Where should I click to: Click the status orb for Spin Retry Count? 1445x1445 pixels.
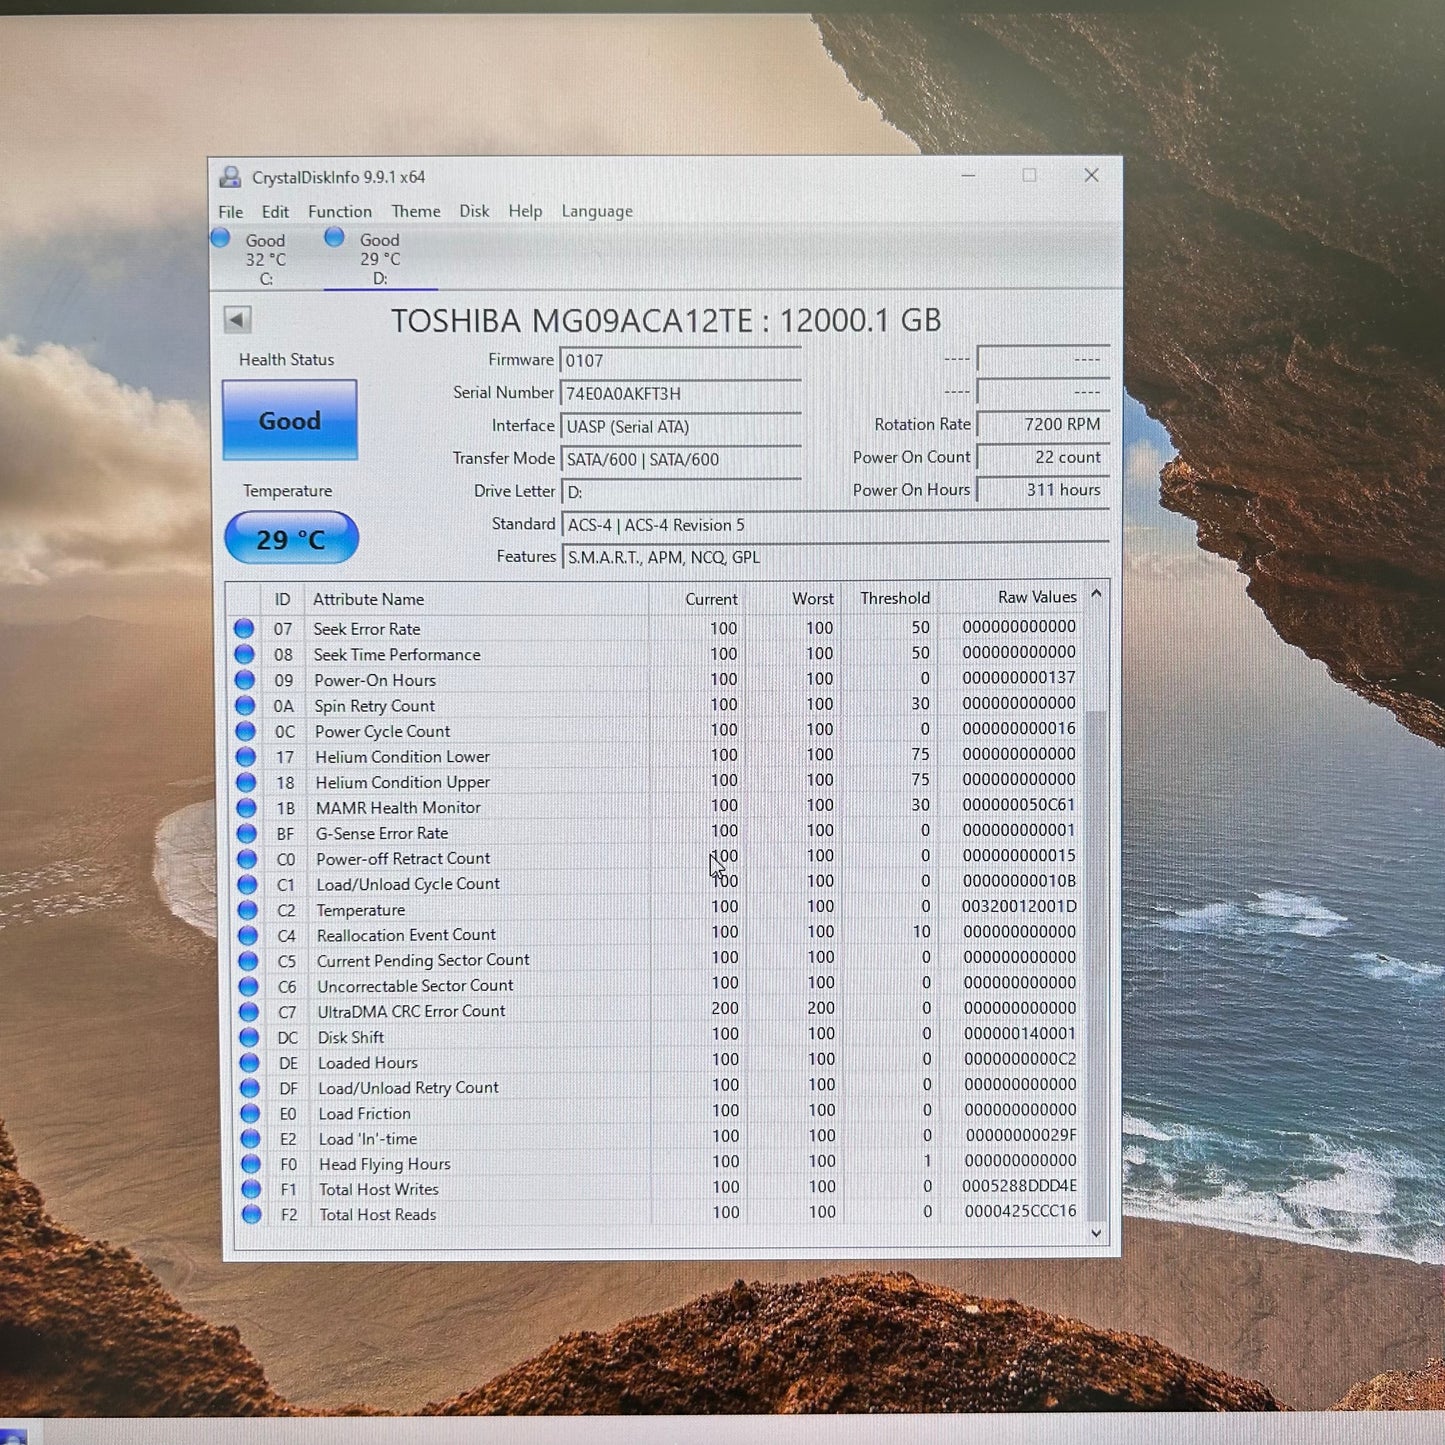(x=245, y=705)
